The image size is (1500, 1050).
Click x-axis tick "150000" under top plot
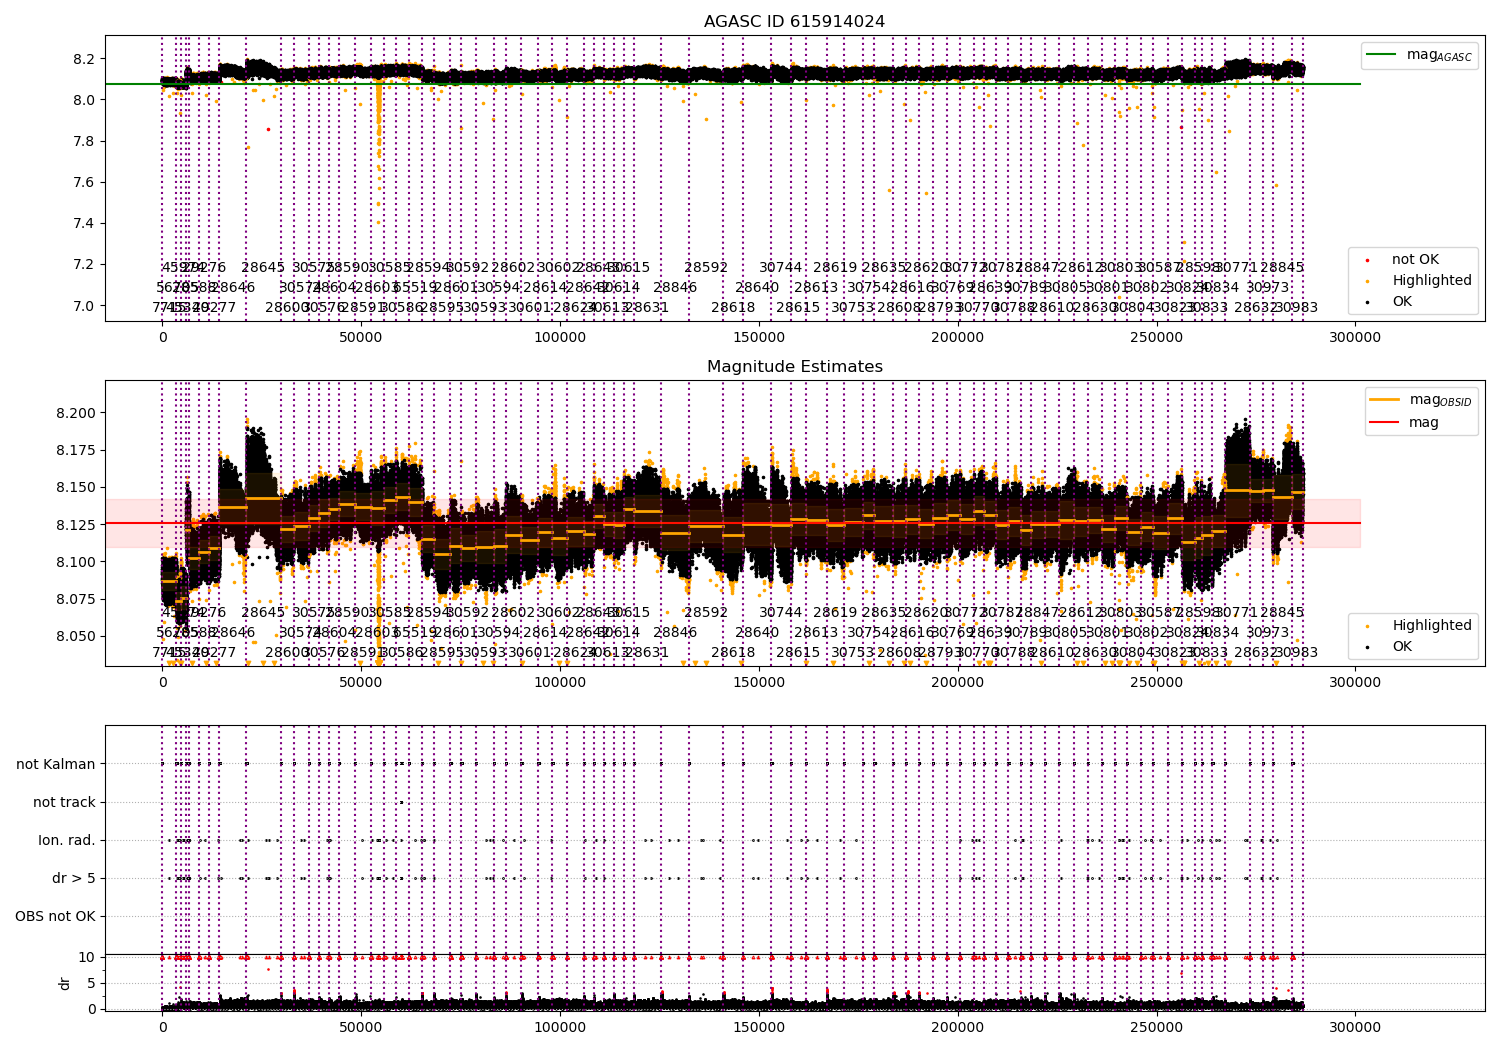click(x=759, y=338)
